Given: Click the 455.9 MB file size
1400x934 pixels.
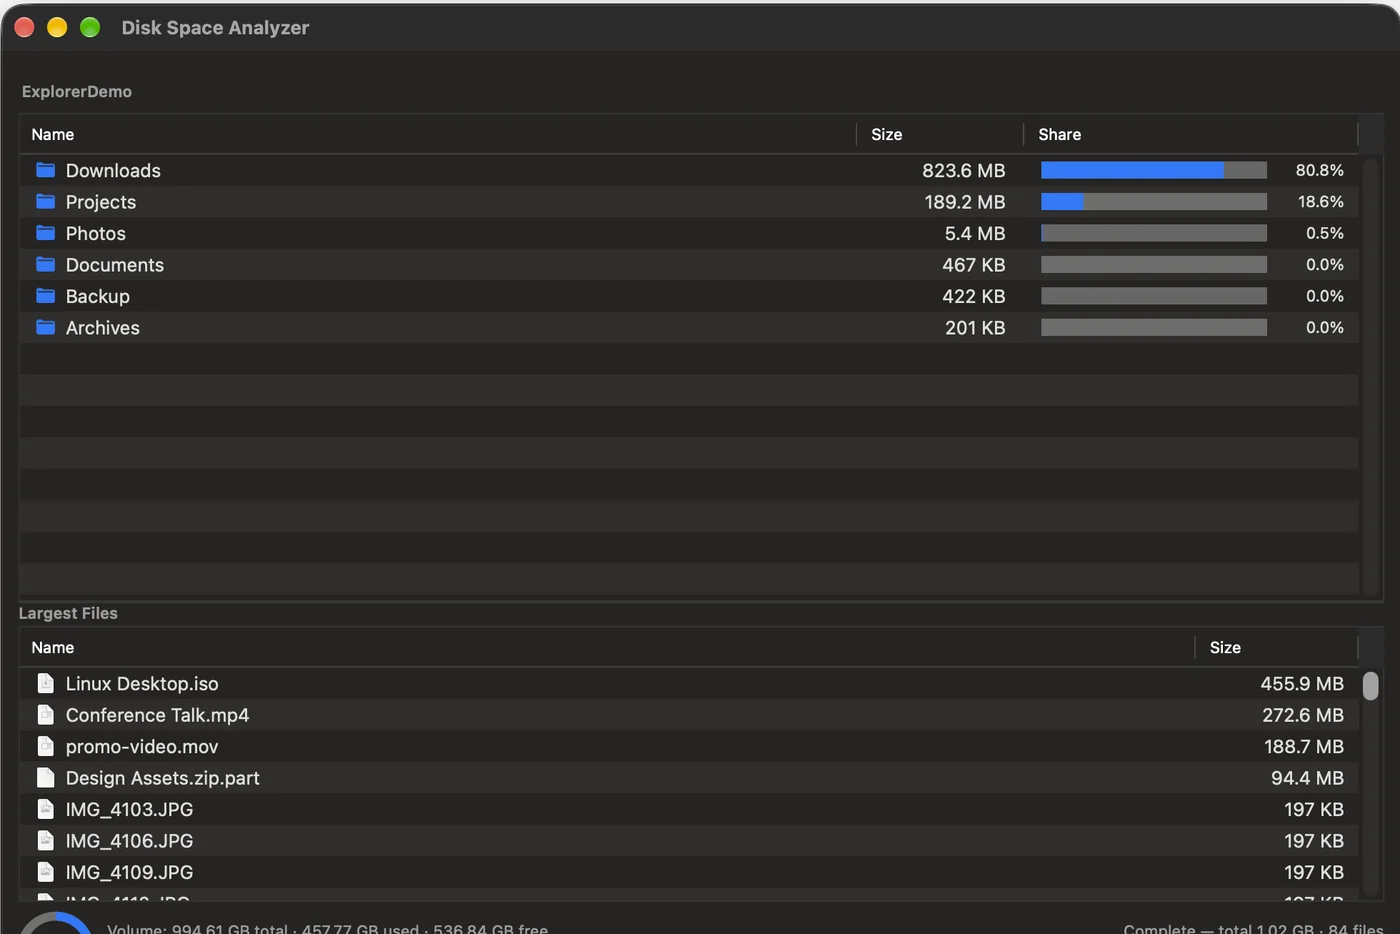Looking at the screenshot, I should 1302,684.
